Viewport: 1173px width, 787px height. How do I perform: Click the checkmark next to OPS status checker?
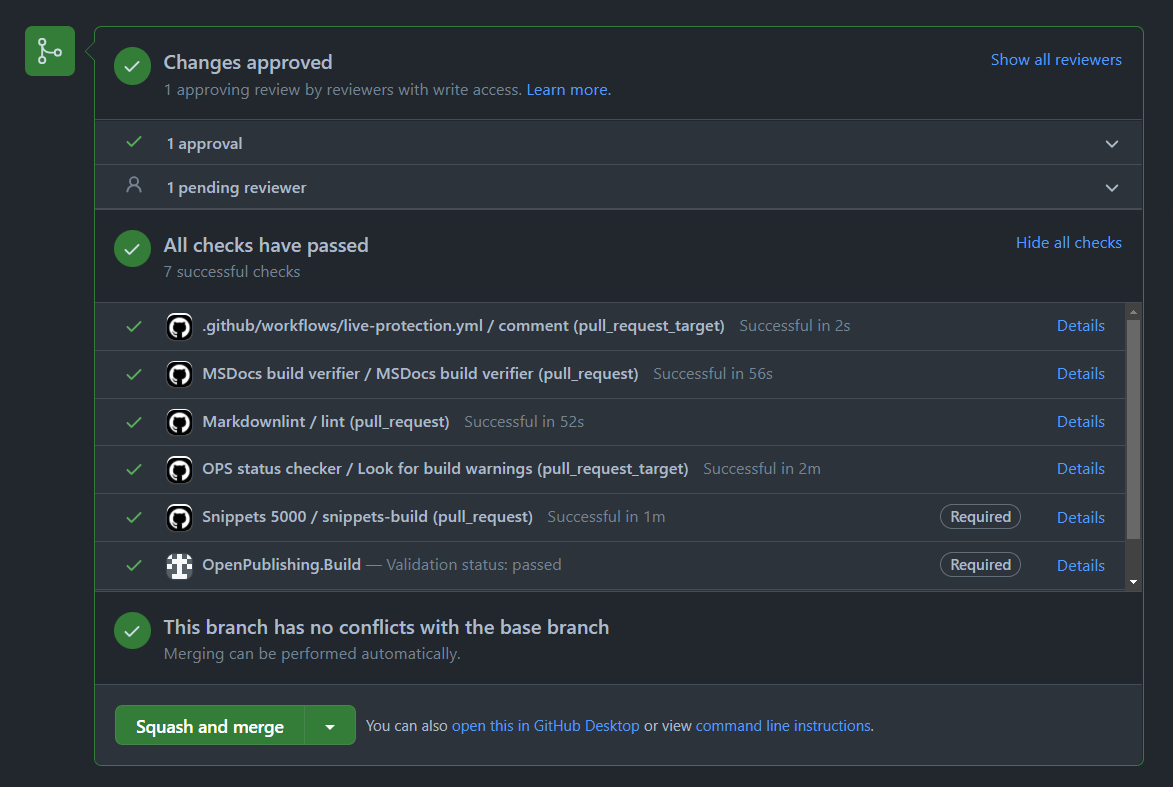click(133, 468)
